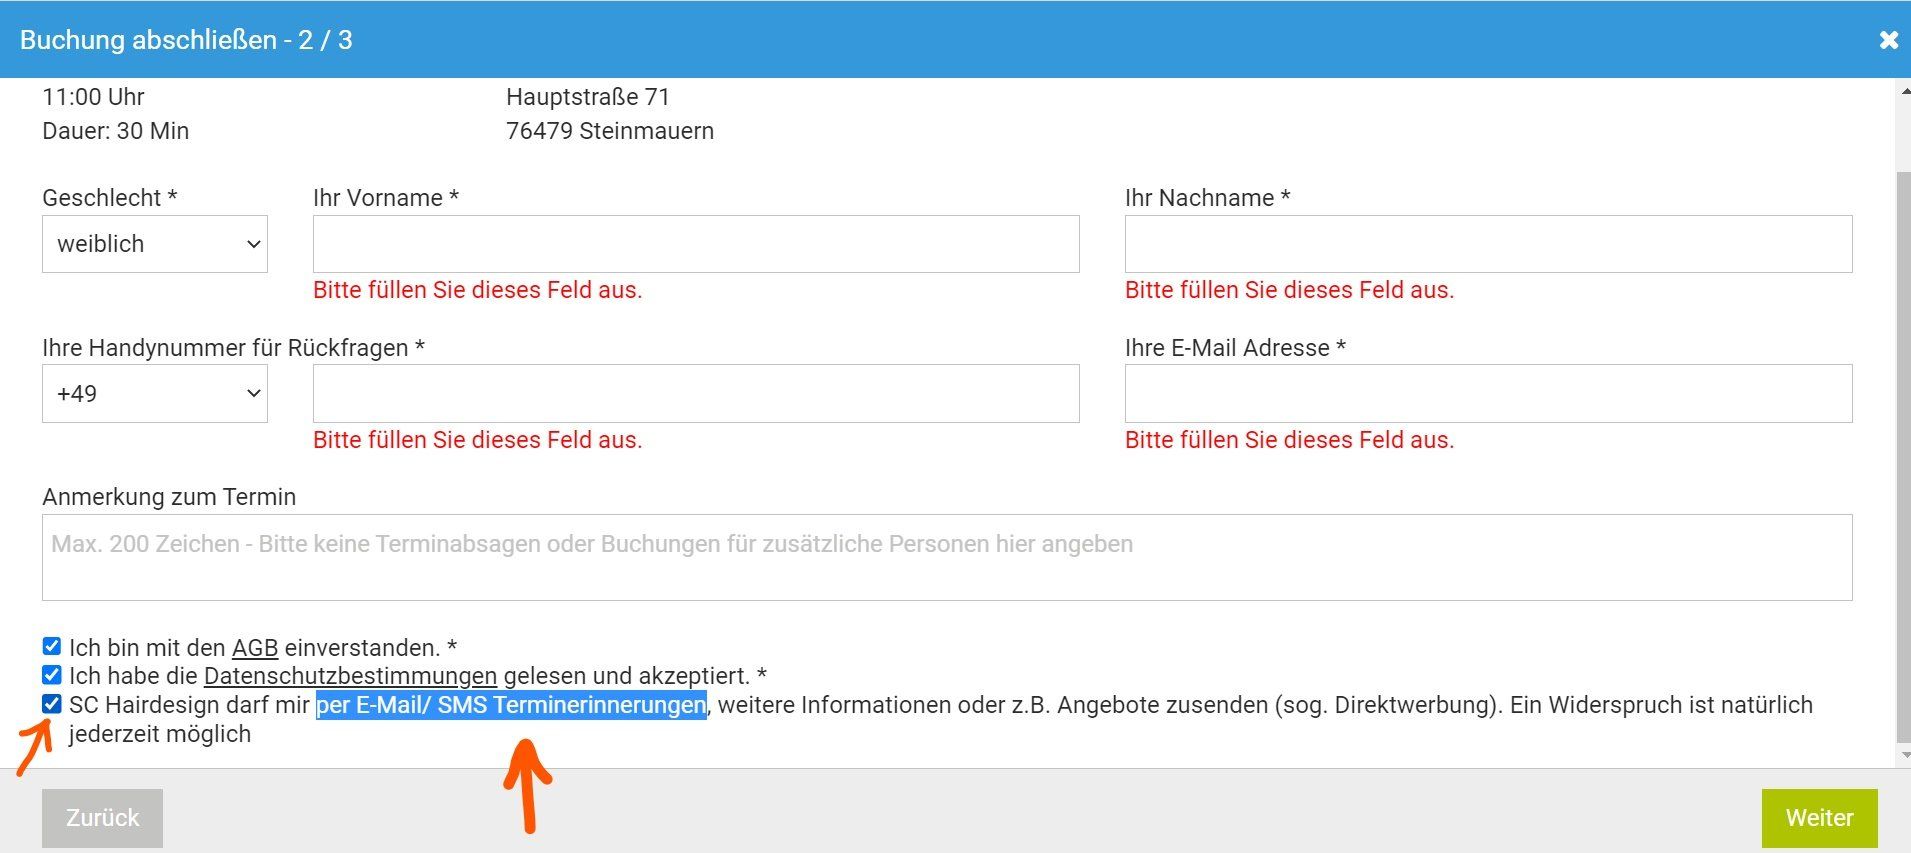Focus the Ihre E-Mail Adresse field
The width and height of the screenshot is (1911, 853).
pos(1488,393)
